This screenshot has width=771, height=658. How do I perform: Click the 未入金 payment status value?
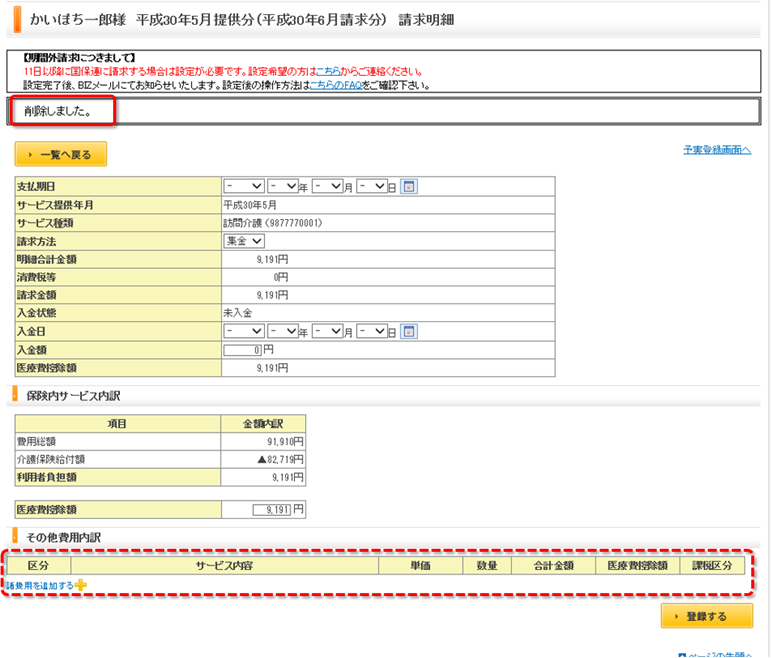click(x=237, y=313)
